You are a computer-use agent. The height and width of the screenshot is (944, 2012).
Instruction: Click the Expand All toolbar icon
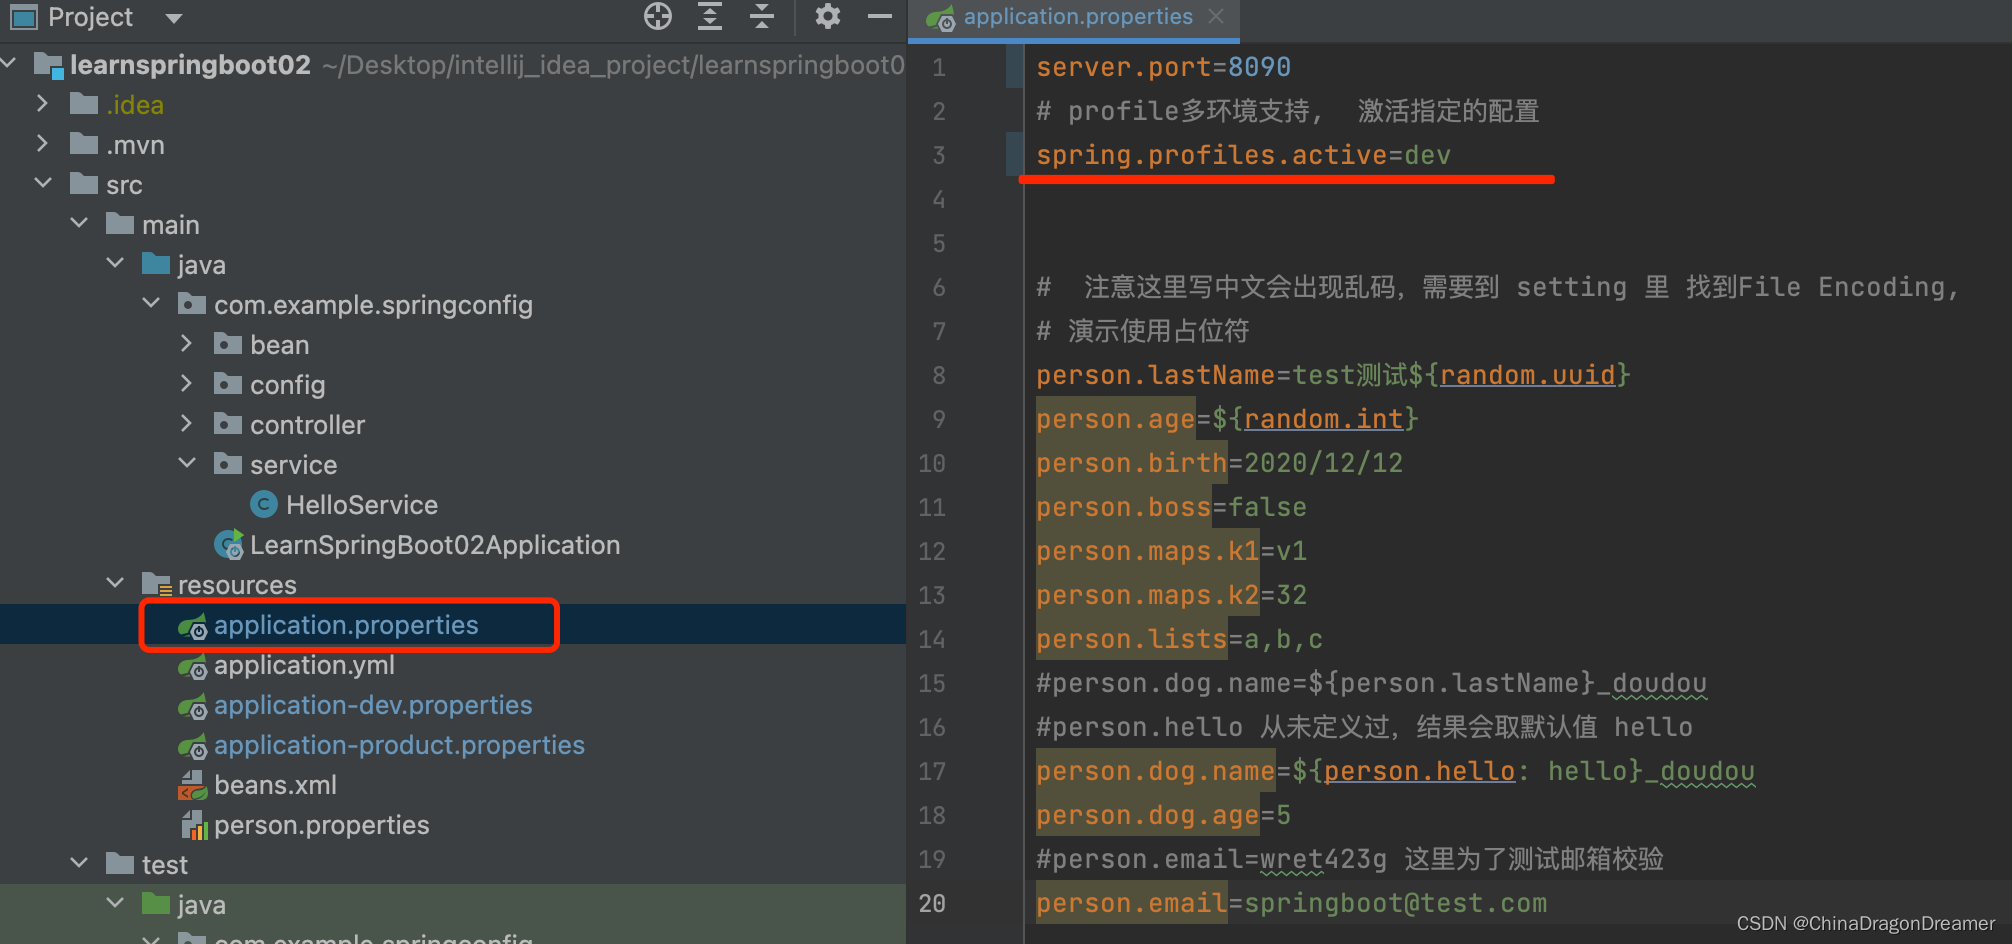pos(710,16)
